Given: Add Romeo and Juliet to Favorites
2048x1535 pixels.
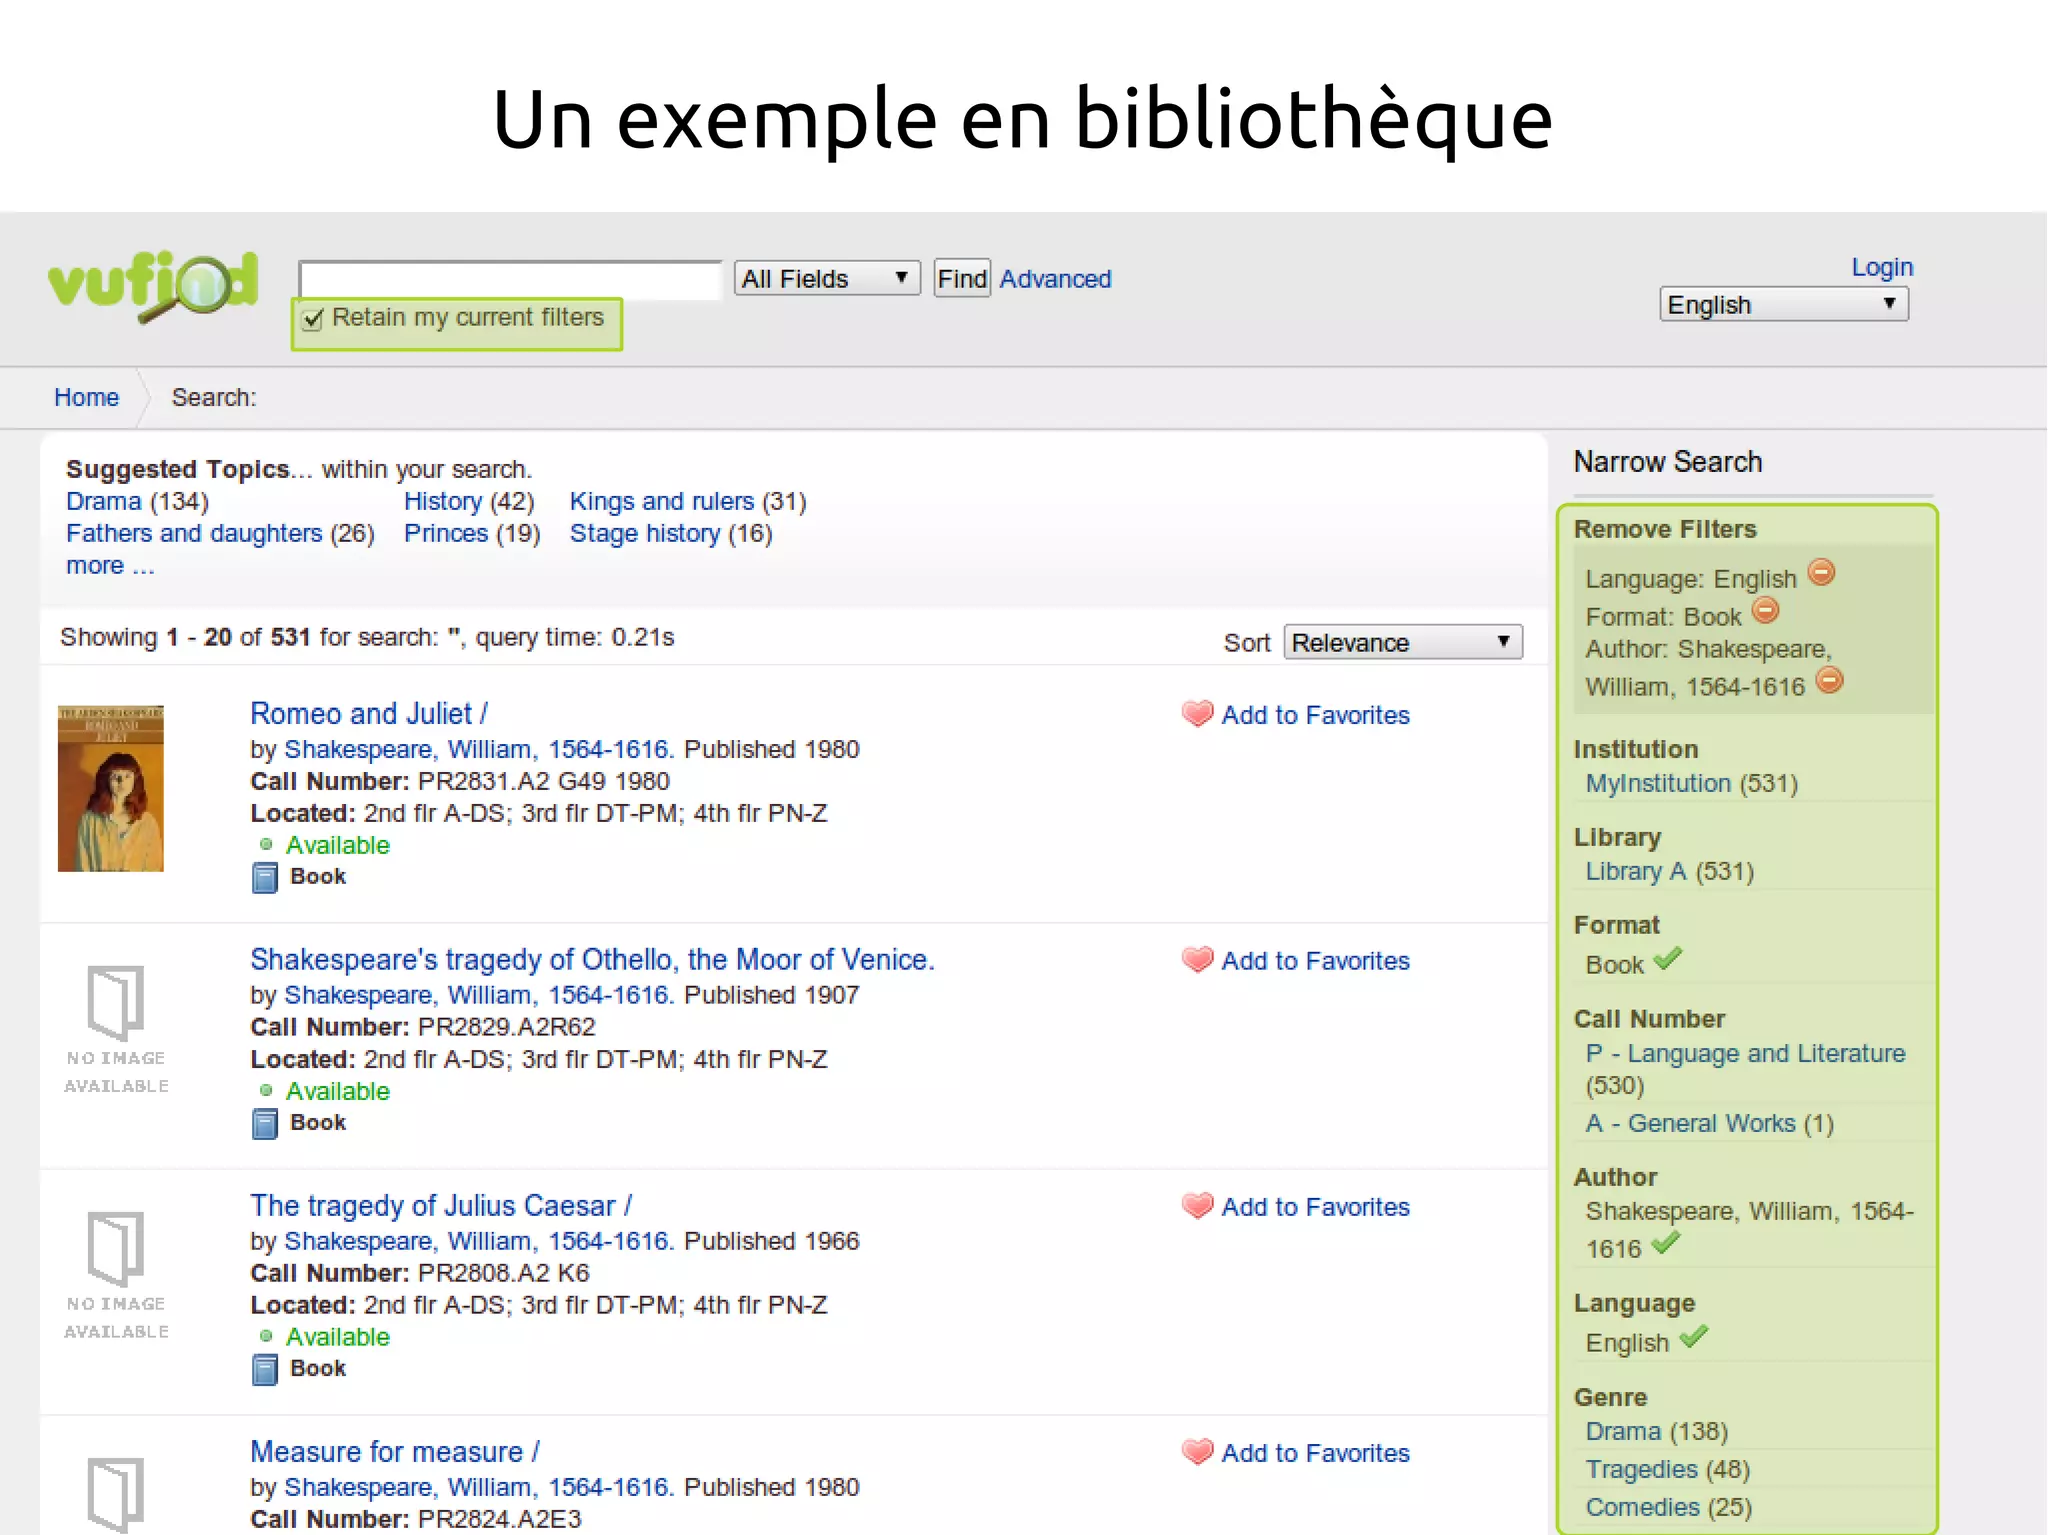Looking at the screenshot, I should coord(1315,715).
